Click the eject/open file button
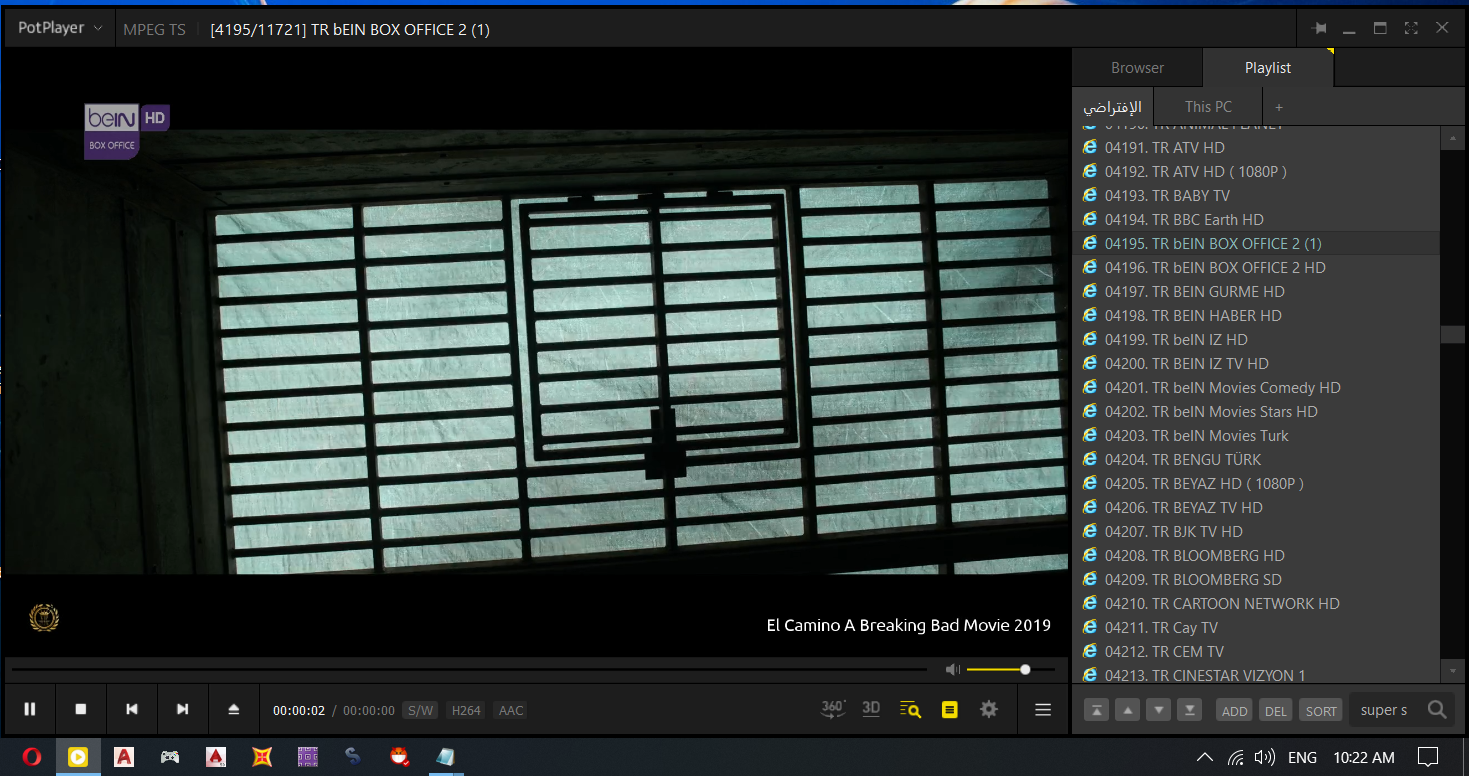1469x776 pixels. coord(234,709)
